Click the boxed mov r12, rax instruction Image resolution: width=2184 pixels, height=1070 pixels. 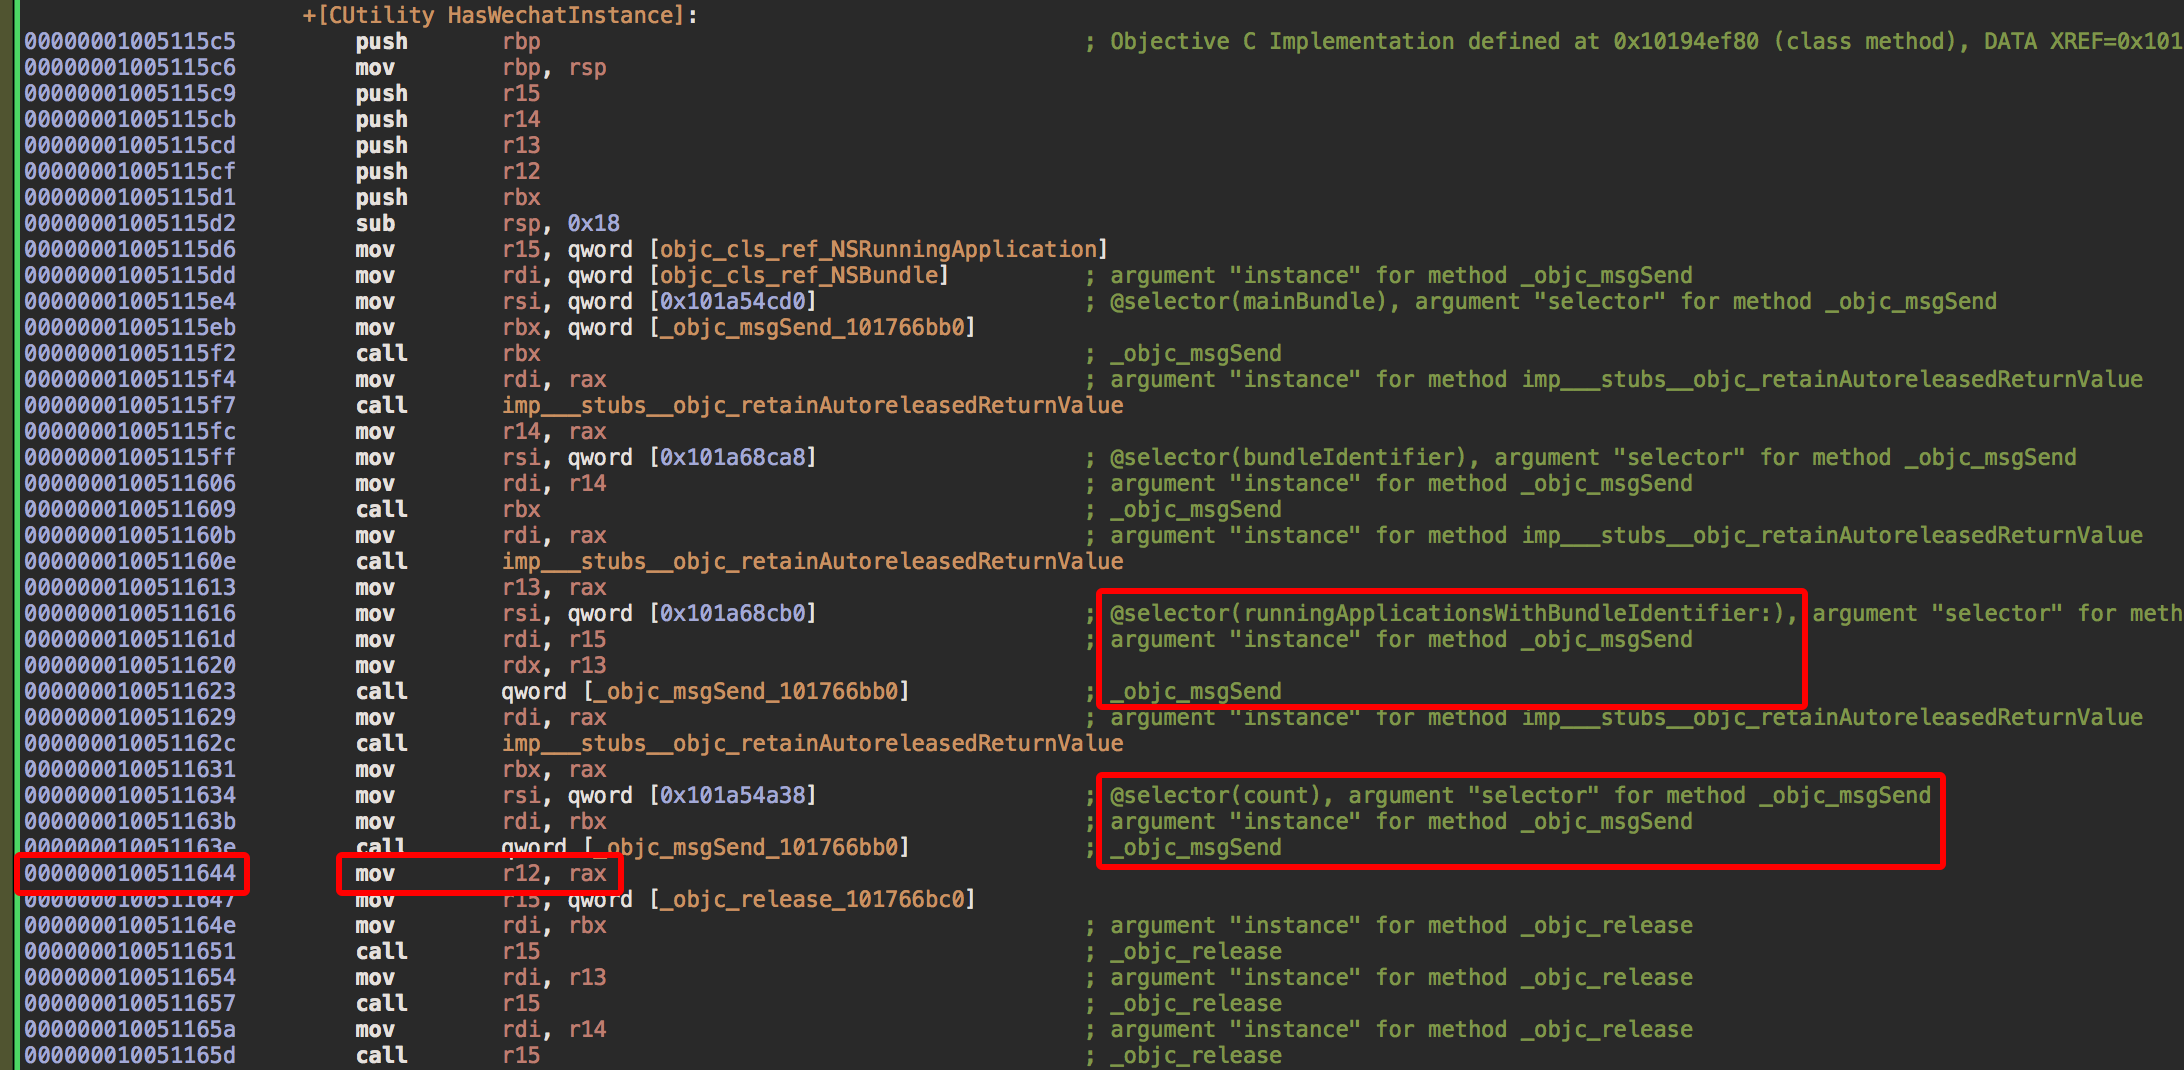pos(480,873)
